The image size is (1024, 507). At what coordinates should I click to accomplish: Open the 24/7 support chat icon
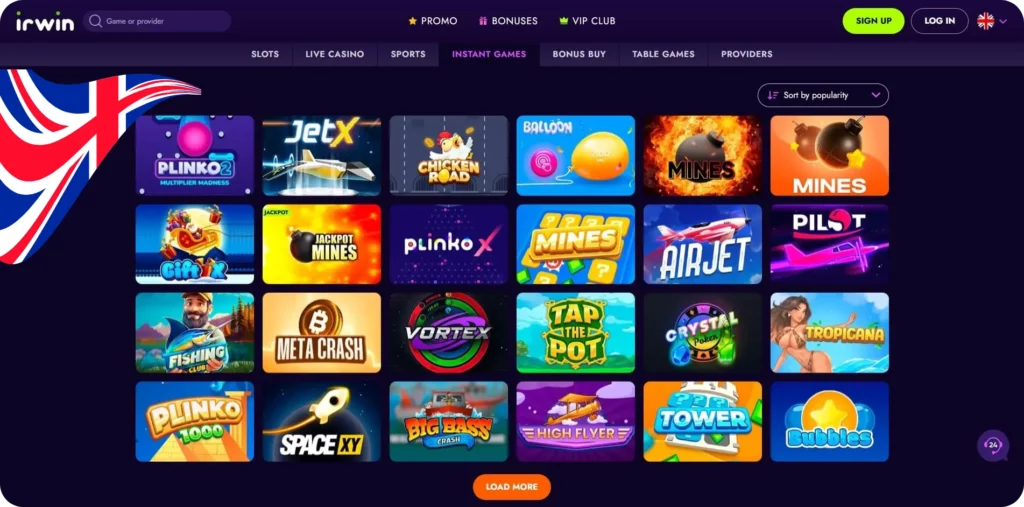993,445
